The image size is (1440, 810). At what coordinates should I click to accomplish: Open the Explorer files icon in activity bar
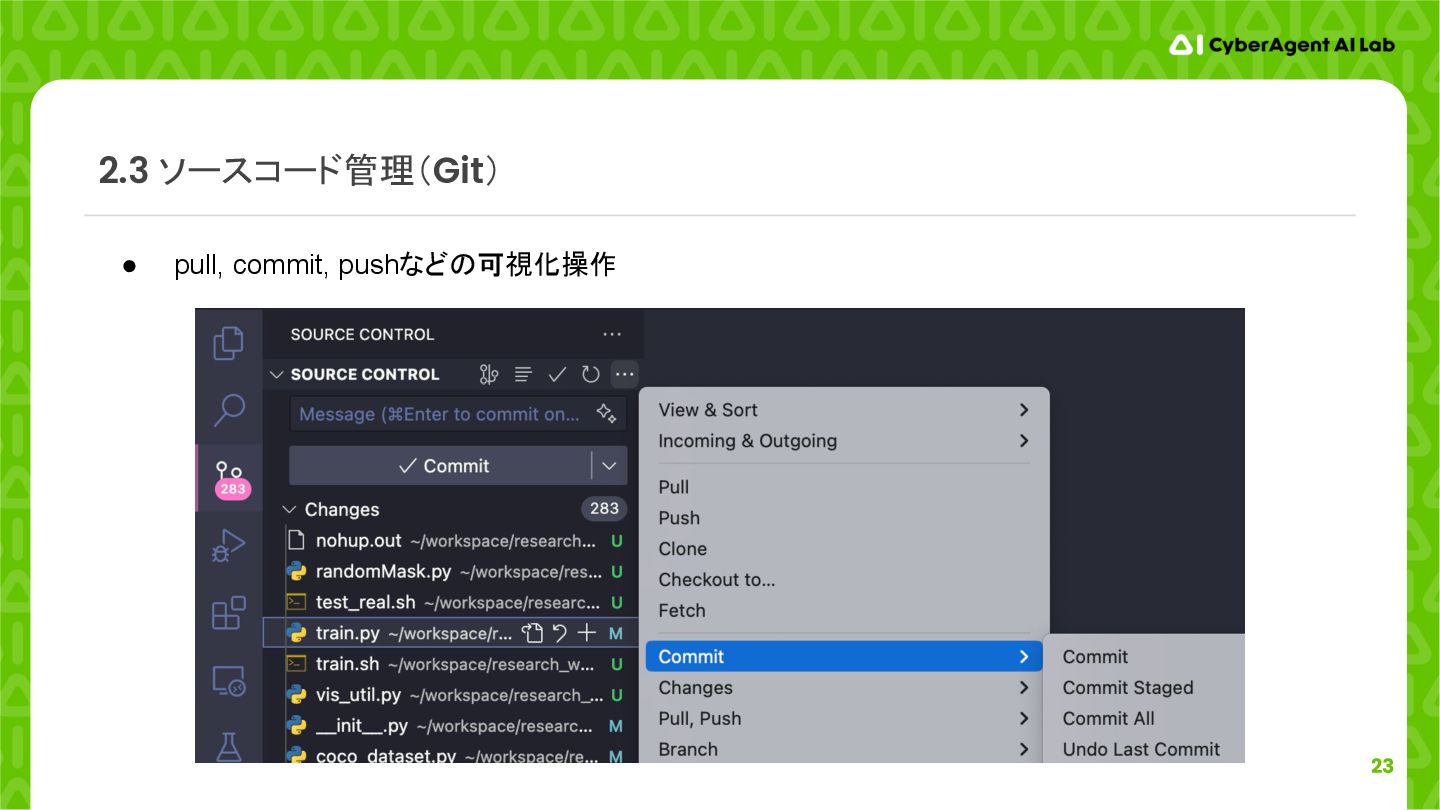pyautogui.click(x=228, y=343)
